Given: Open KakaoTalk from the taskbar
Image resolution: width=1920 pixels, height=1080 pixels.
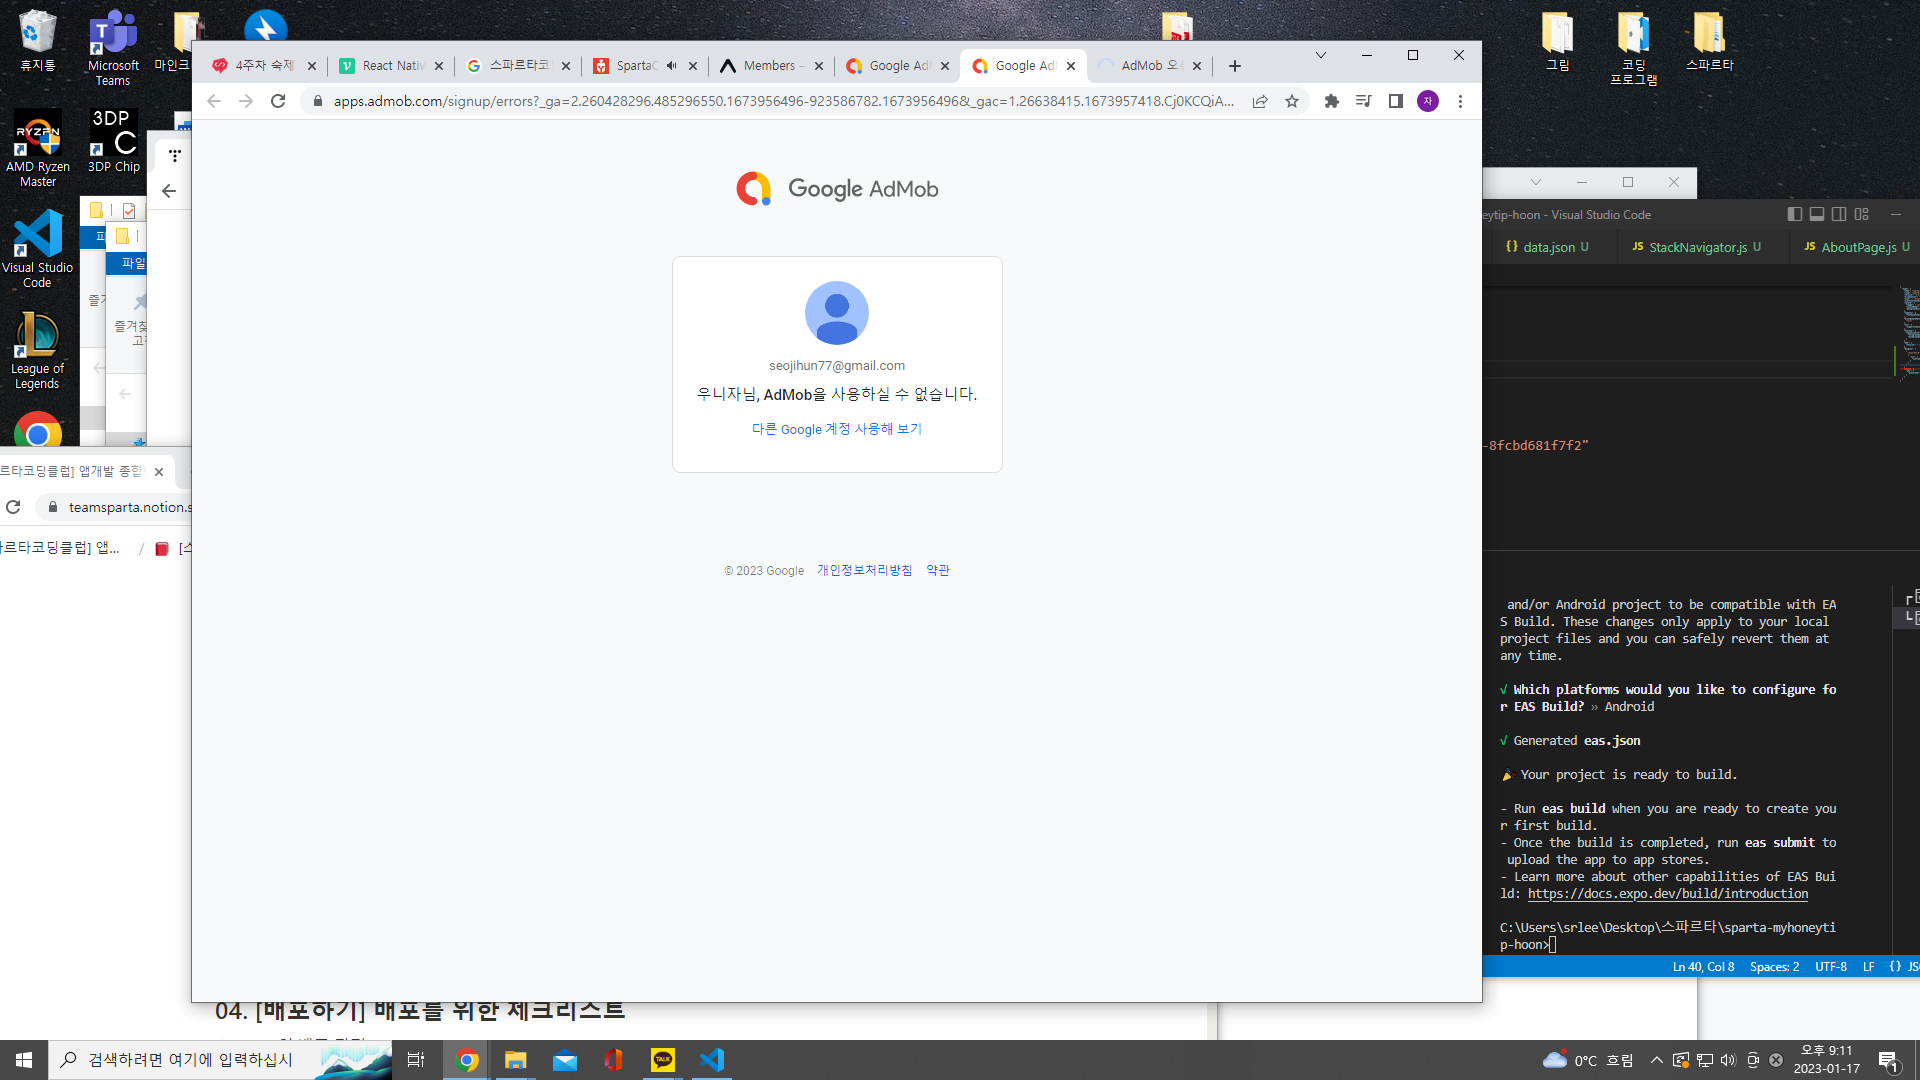Looking at the screenshot, I should tap(663, 1060).
